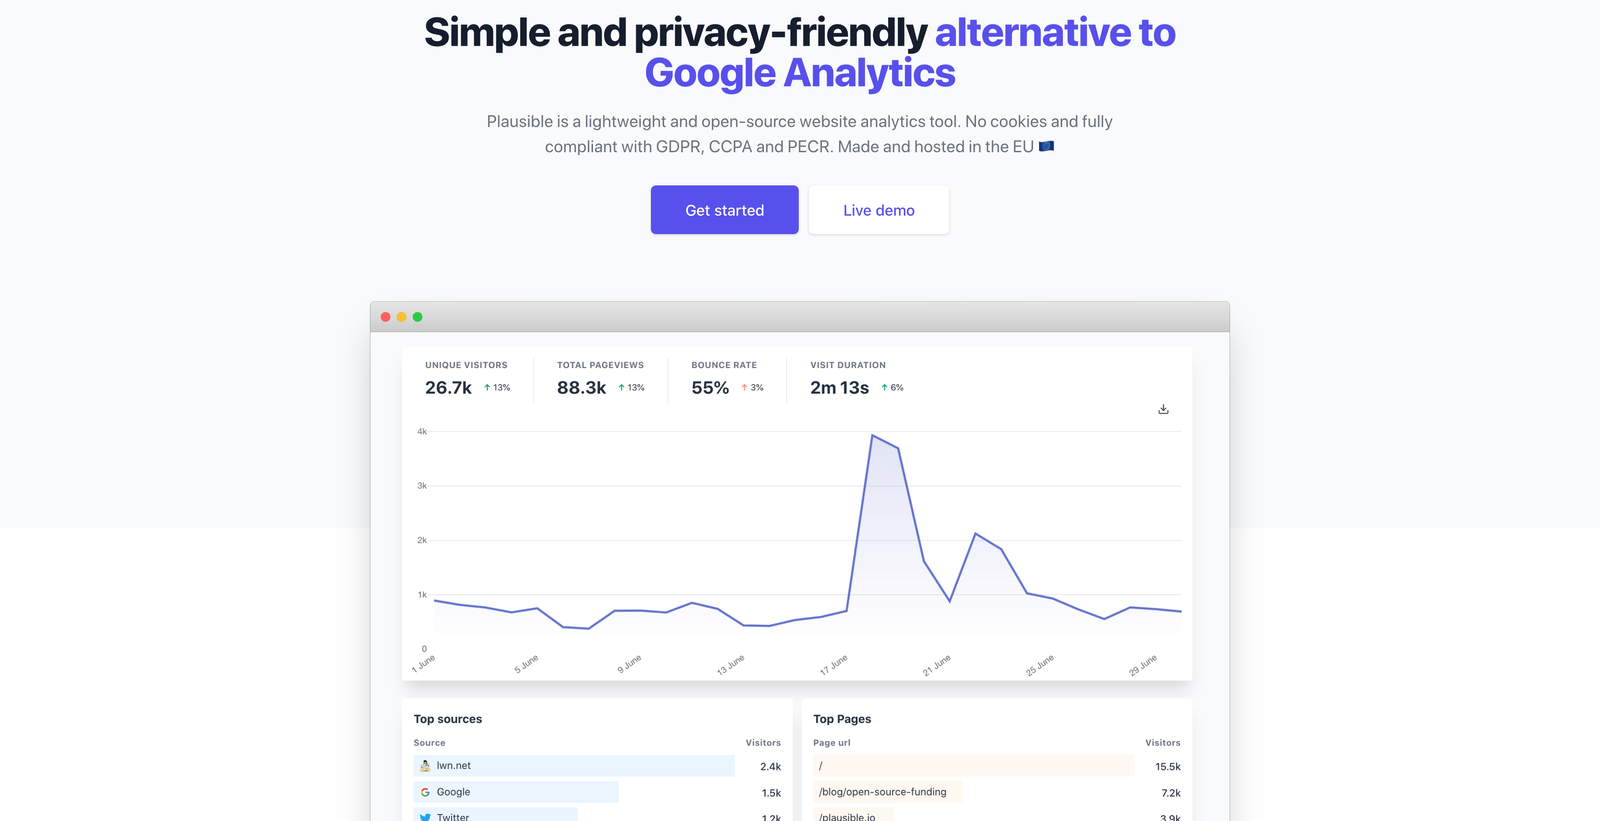Click the lwn.net penguin favicon
1600x821 pixels.
point(426,765)
